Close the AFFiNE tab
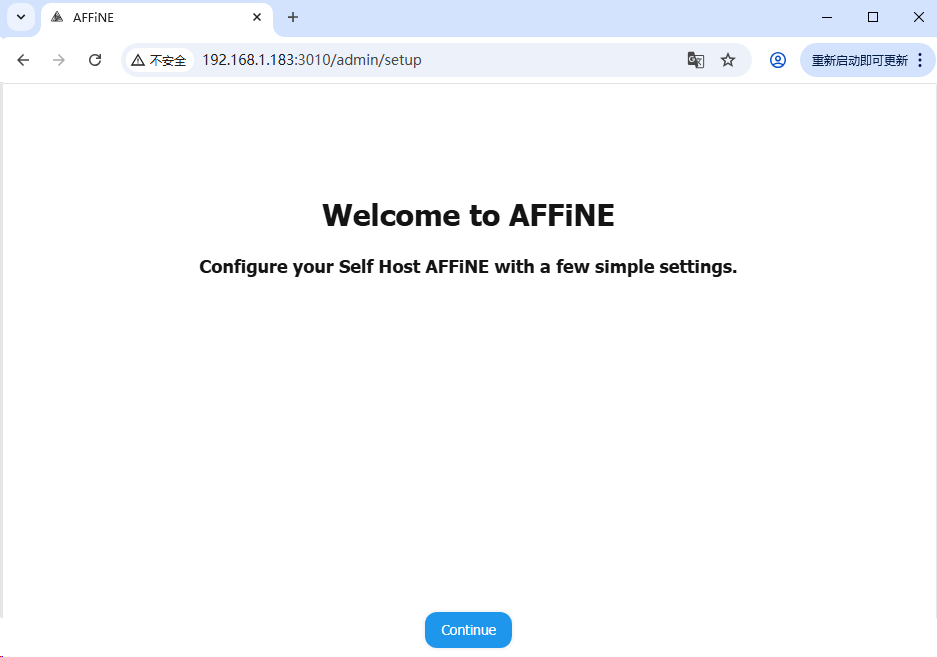Screen dimensions: 937x657 tap(257, 17)
